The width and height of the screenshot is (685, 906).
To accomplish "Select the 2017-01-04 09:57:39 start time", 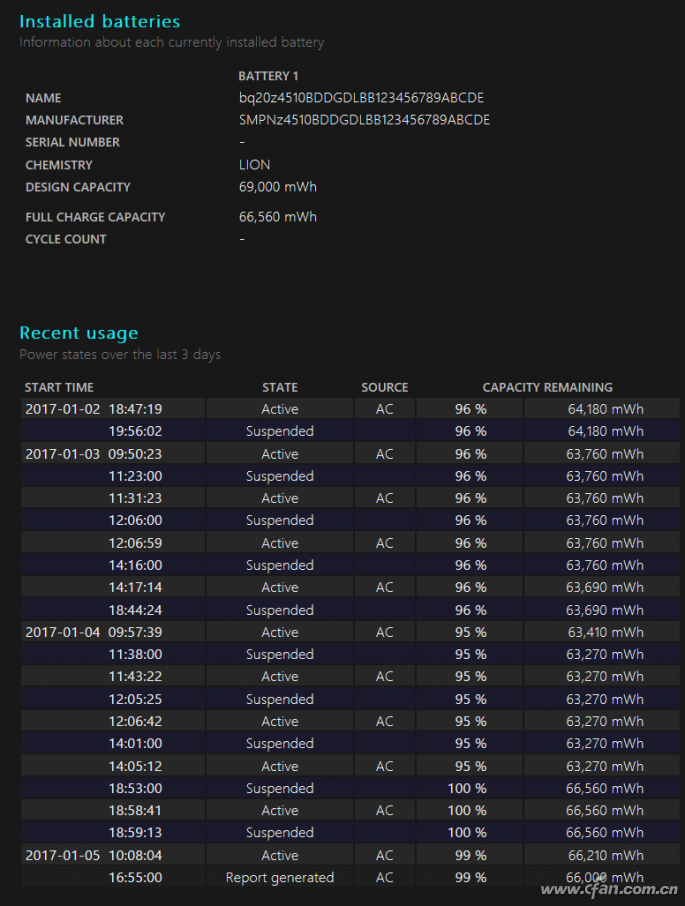I will 94,632.
